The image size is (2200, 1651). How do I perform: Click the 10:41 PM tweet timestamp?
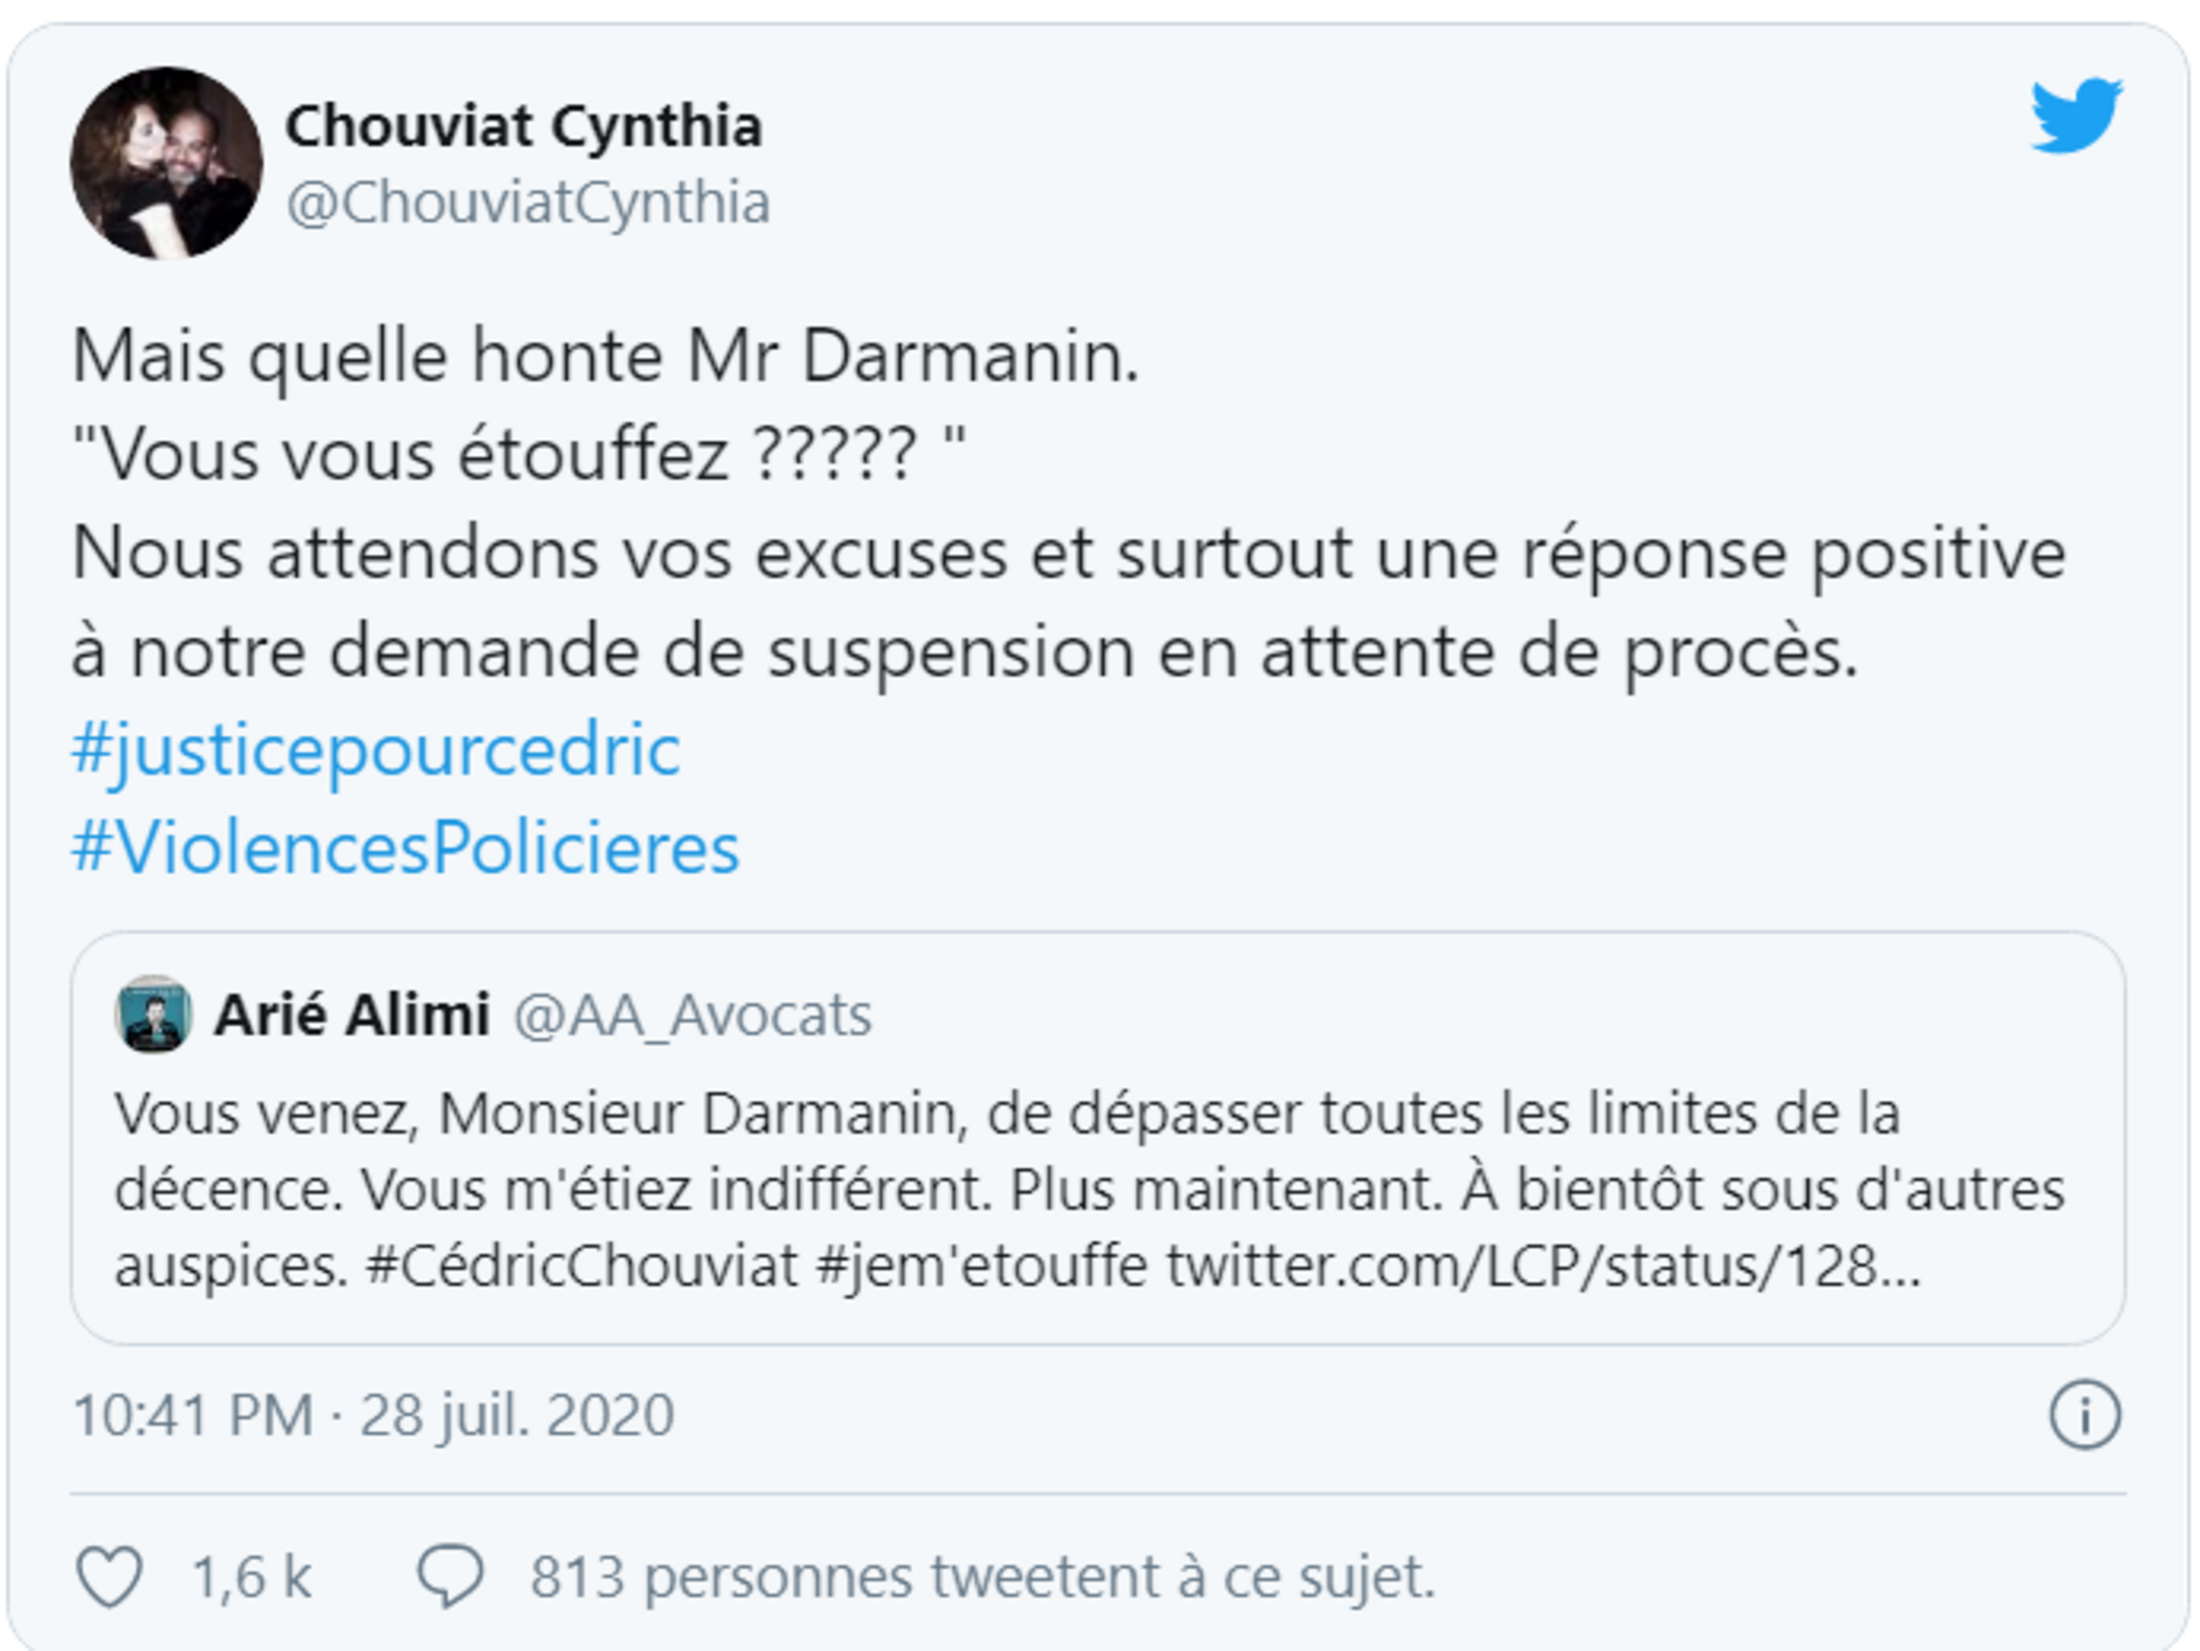(x=193, y=1415)
